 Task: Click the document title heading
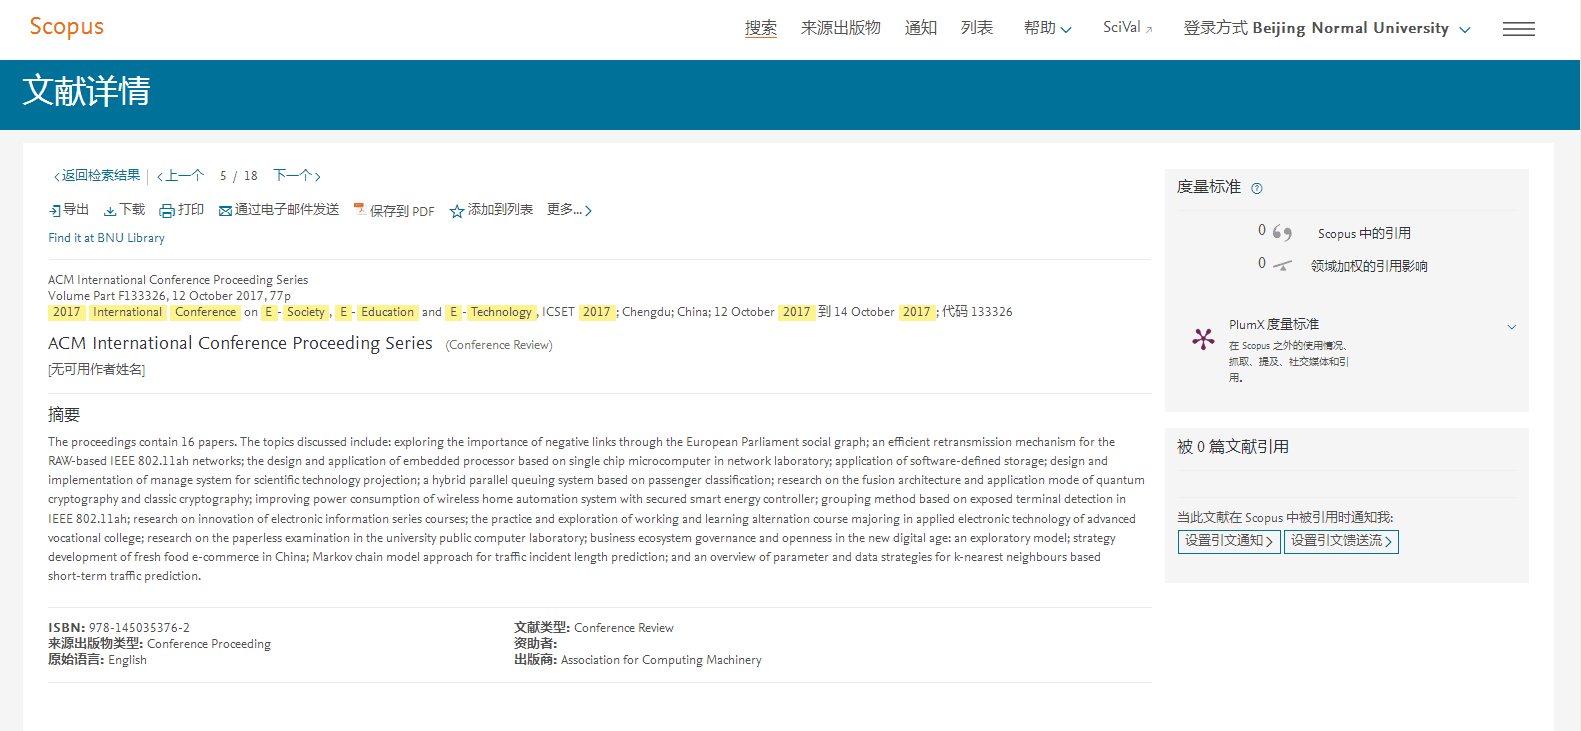coord(240,343)
